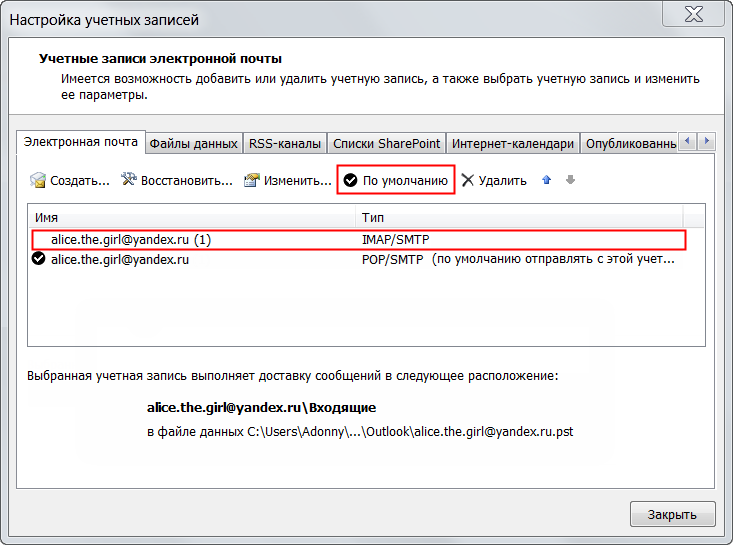Set account as default with По умолчанию
This screenshot has width=733, height=545.
coord(396,181)
